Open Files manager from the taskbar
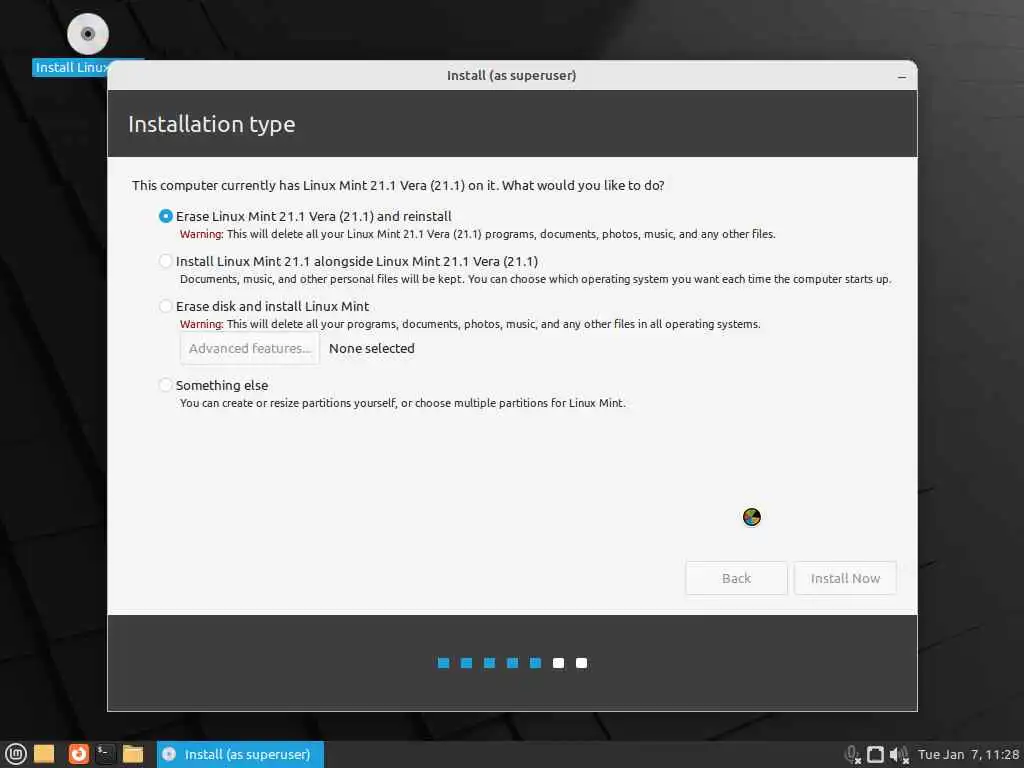This screenshot has width=1024, height=768. point(133,754)
